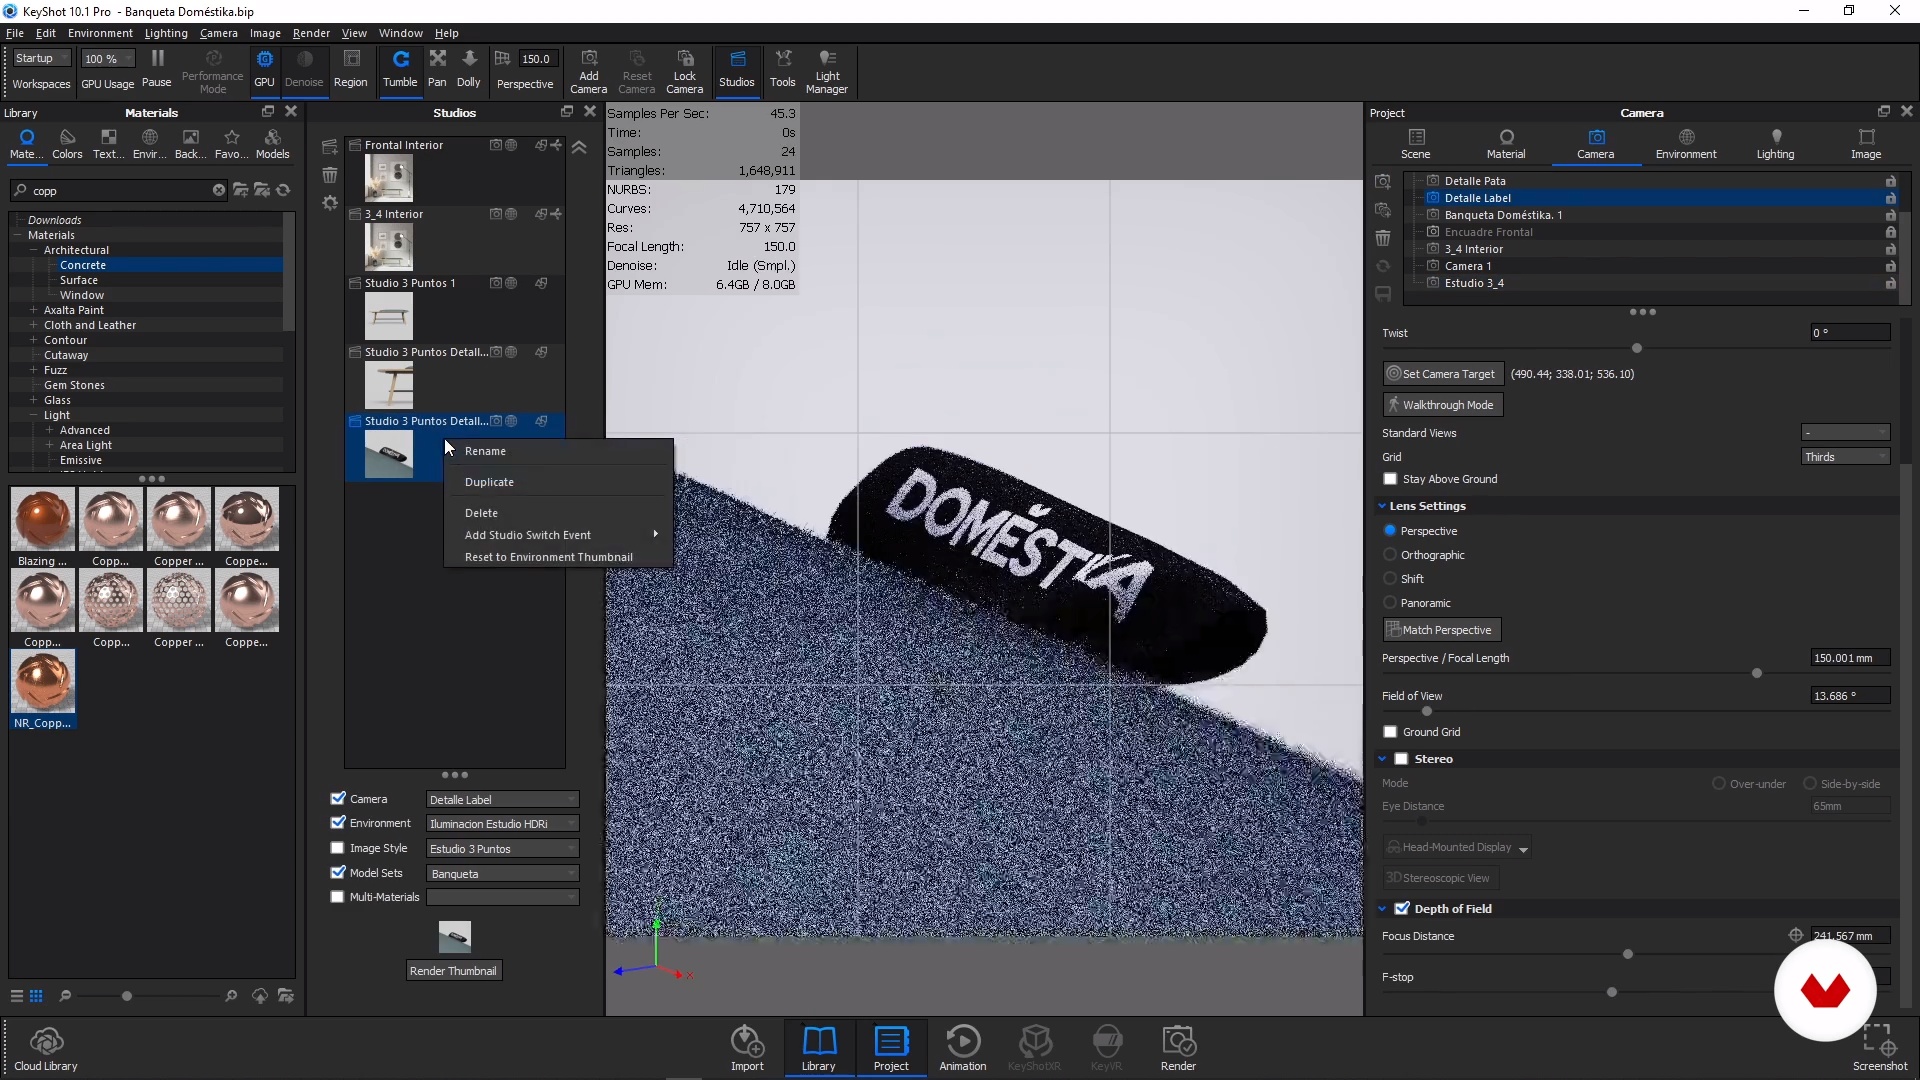Adjust the Focus Distance slider
This screenshot has height=1080, width=1920.
click(x=1628, y=954)
